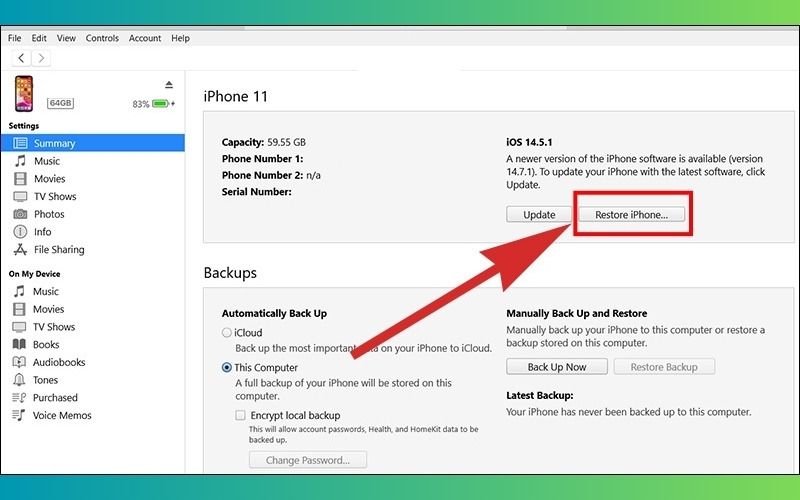Click the Restore iPhone... button
Image resolution: width=800 pixels, height=500 pixels.
pos(631,215)
